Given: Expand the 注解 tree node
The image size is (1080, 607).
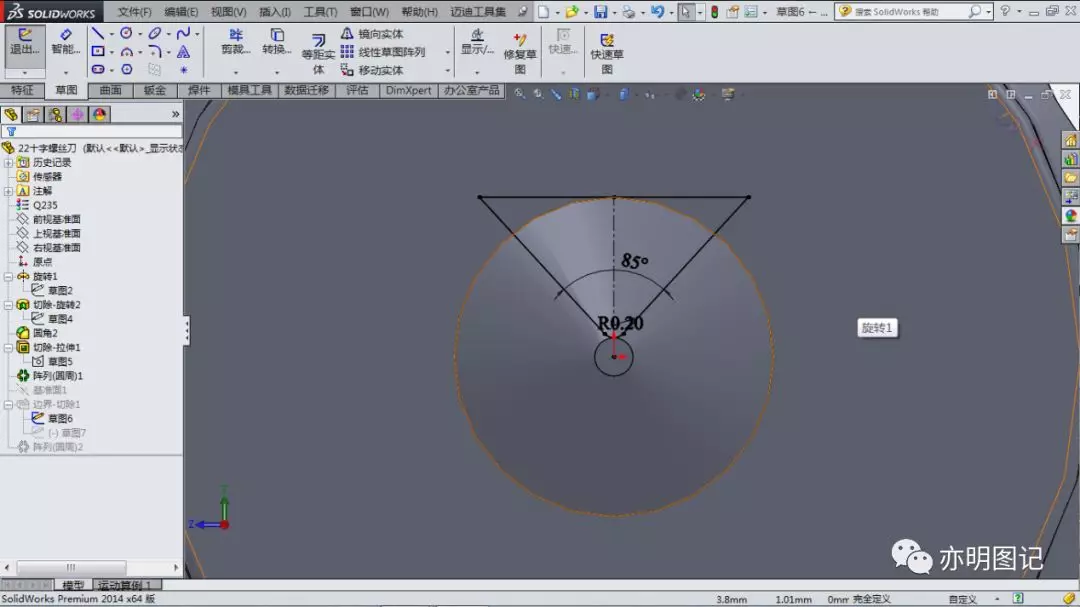Looking at the screenshot, I should point(8,191).
